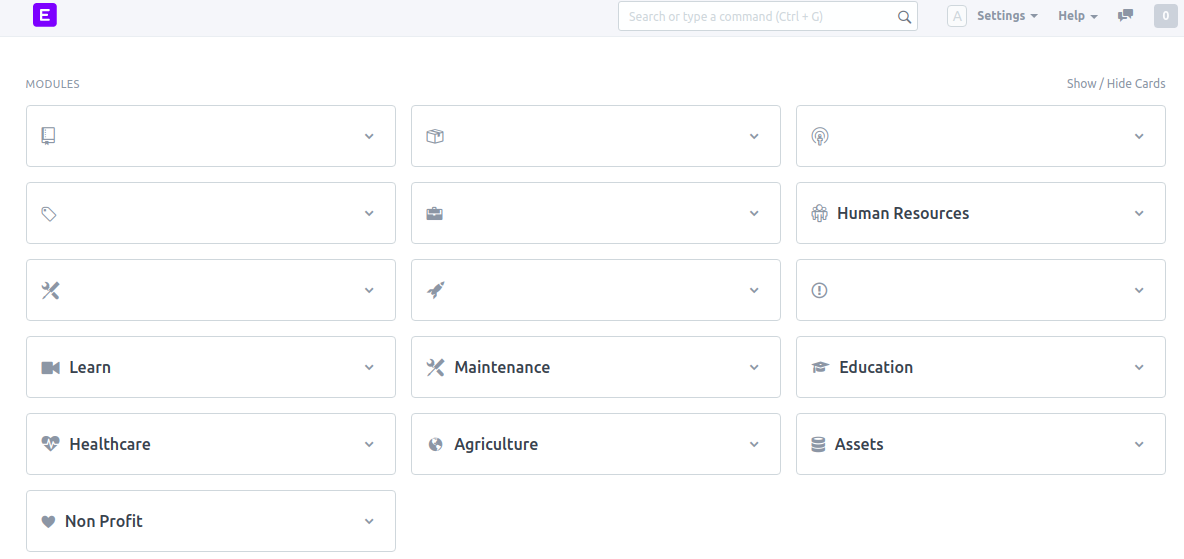1184x559 pixels.
Task: Select the price tag icon module
Action: tap(211, 213)
